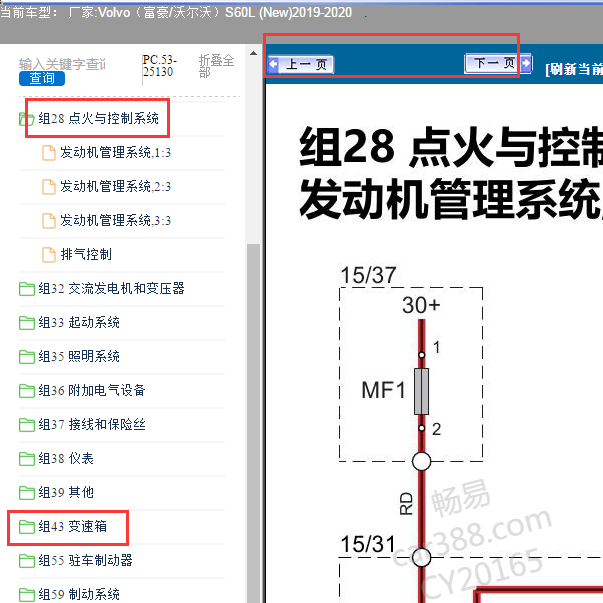Image resolution: width=603 pixels, height=603 pixels.
Task: Click the folder icon of 组33
Action: [x=27, y=323]
